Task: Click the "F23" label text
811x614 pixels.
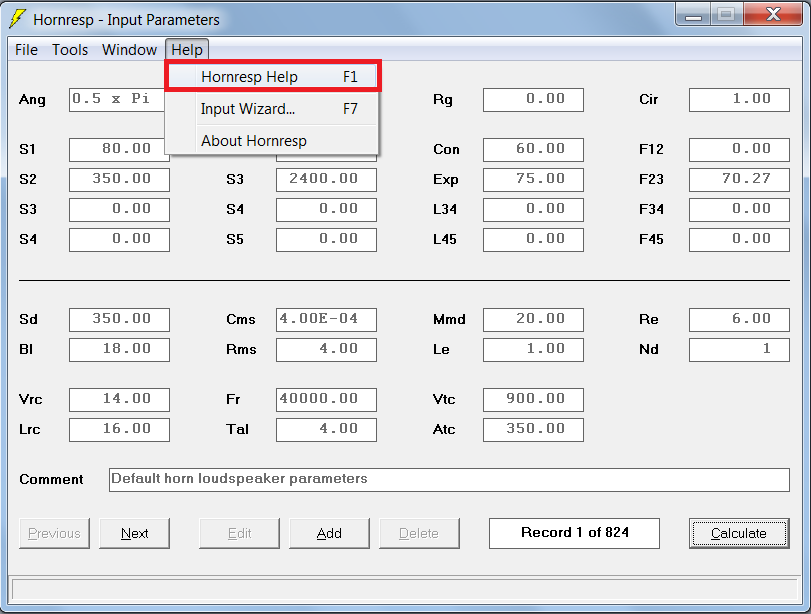Action: [x=651, y=179]
